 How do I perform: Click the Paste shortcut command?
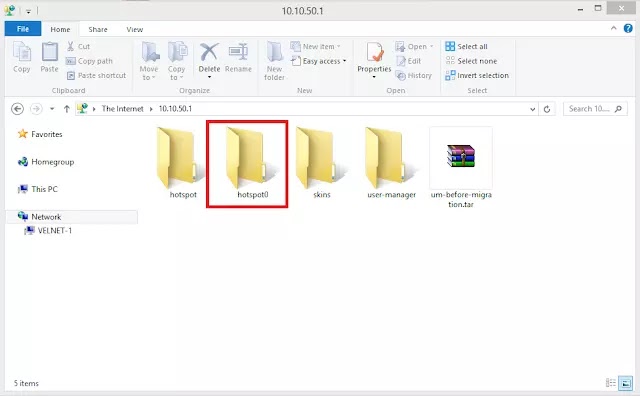point(96,76)
